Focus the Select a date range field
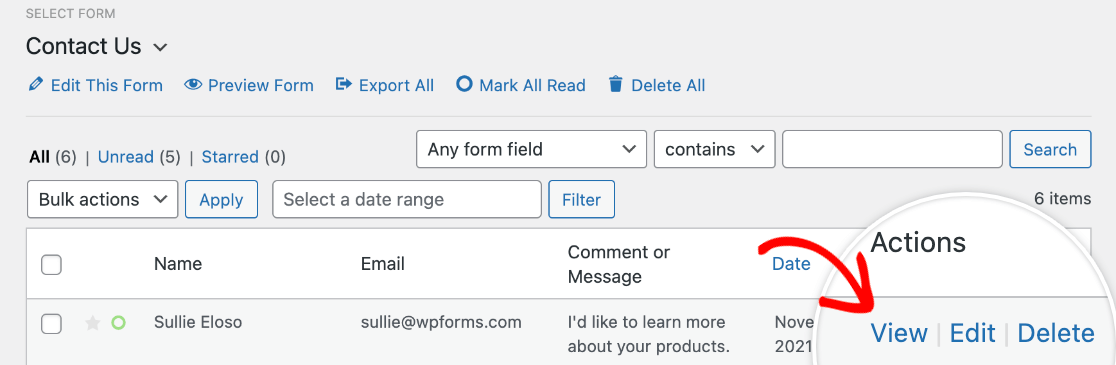Image resolution: width=1116 pixels, height=365 pixels. [x=406, y=199]
